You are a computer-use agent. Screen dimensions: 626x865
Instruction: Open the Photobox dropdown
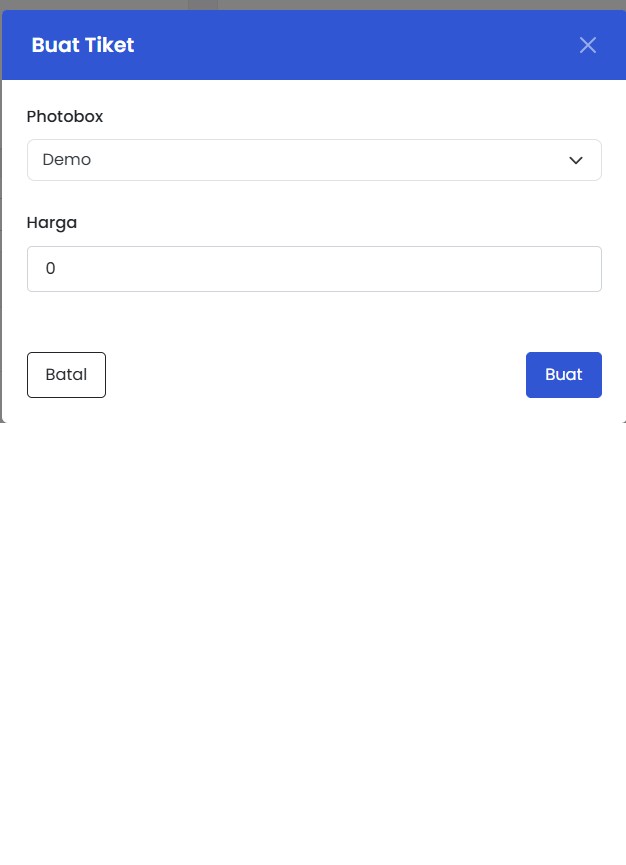click(314, 160)
